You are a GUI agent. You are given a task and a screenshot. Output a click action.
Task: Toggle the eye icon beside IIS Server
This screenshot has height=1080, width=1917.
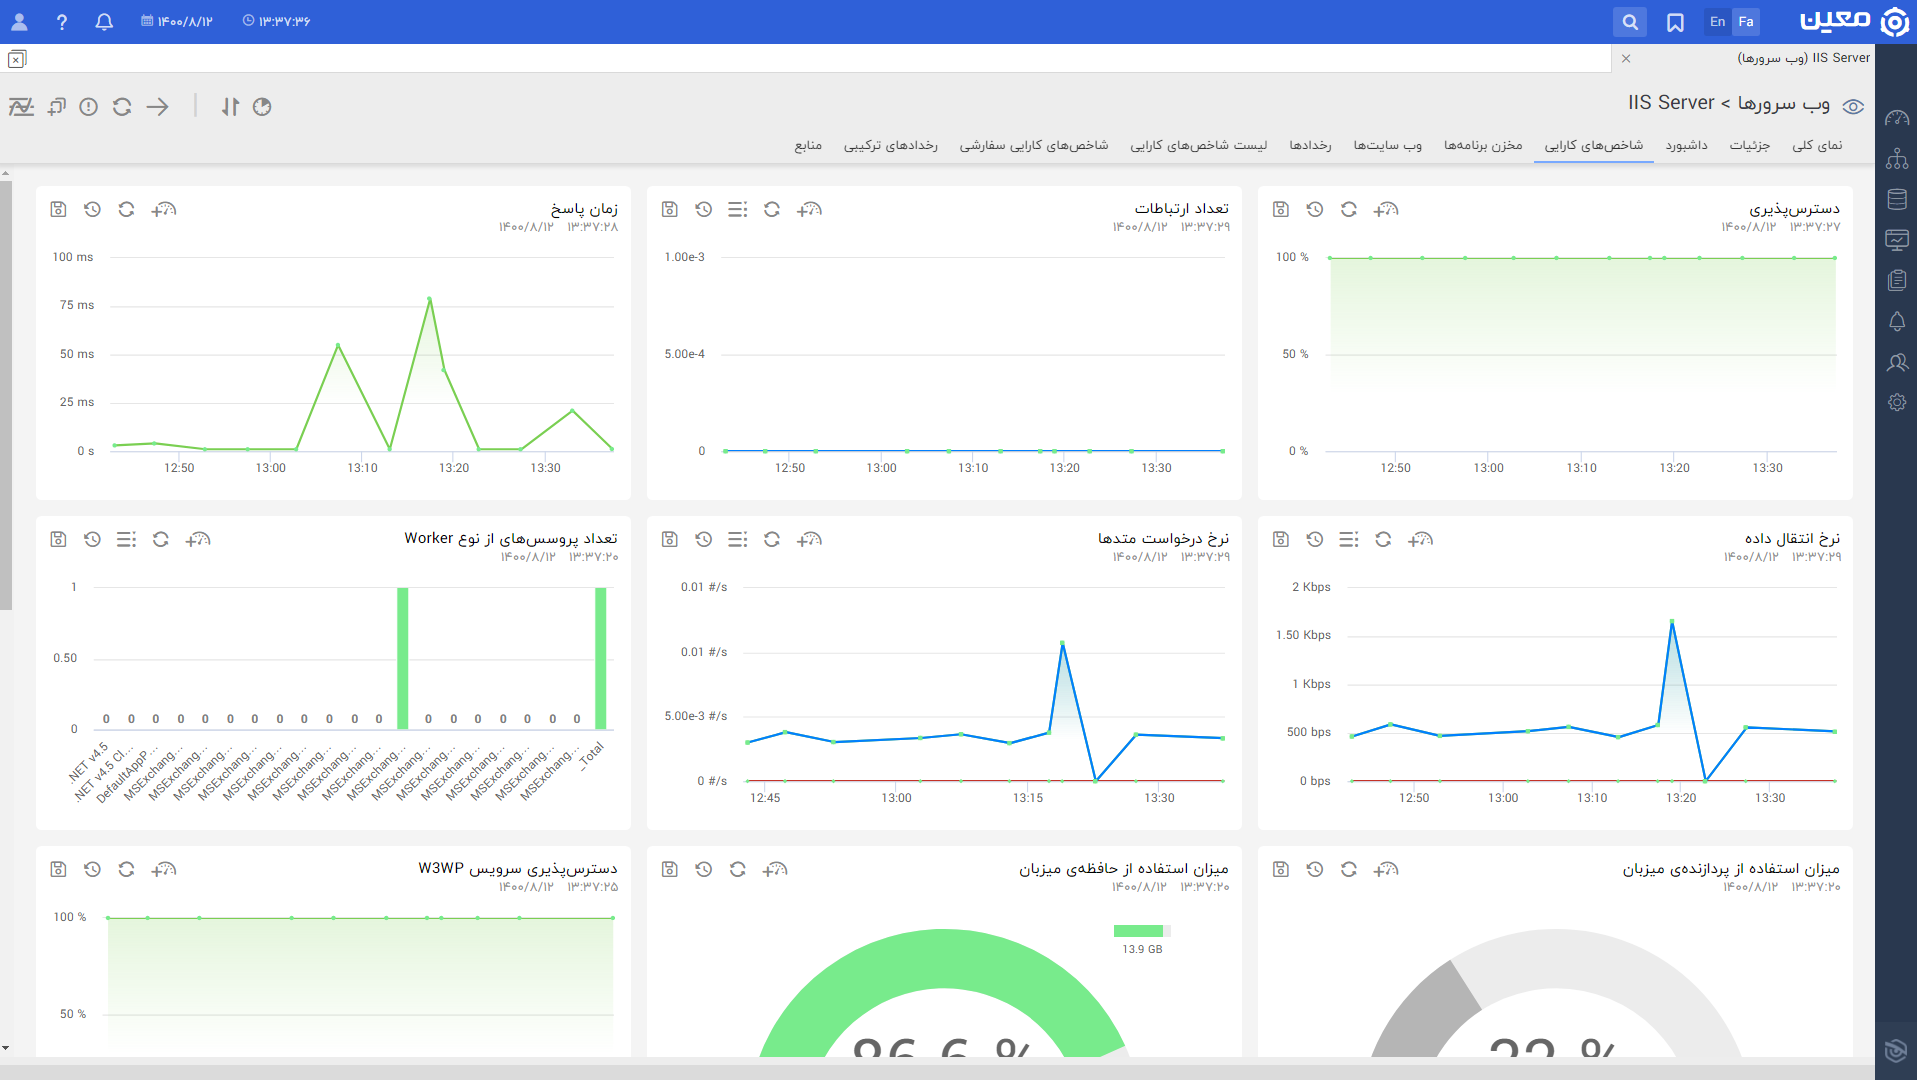click(x=1853, y=107)
